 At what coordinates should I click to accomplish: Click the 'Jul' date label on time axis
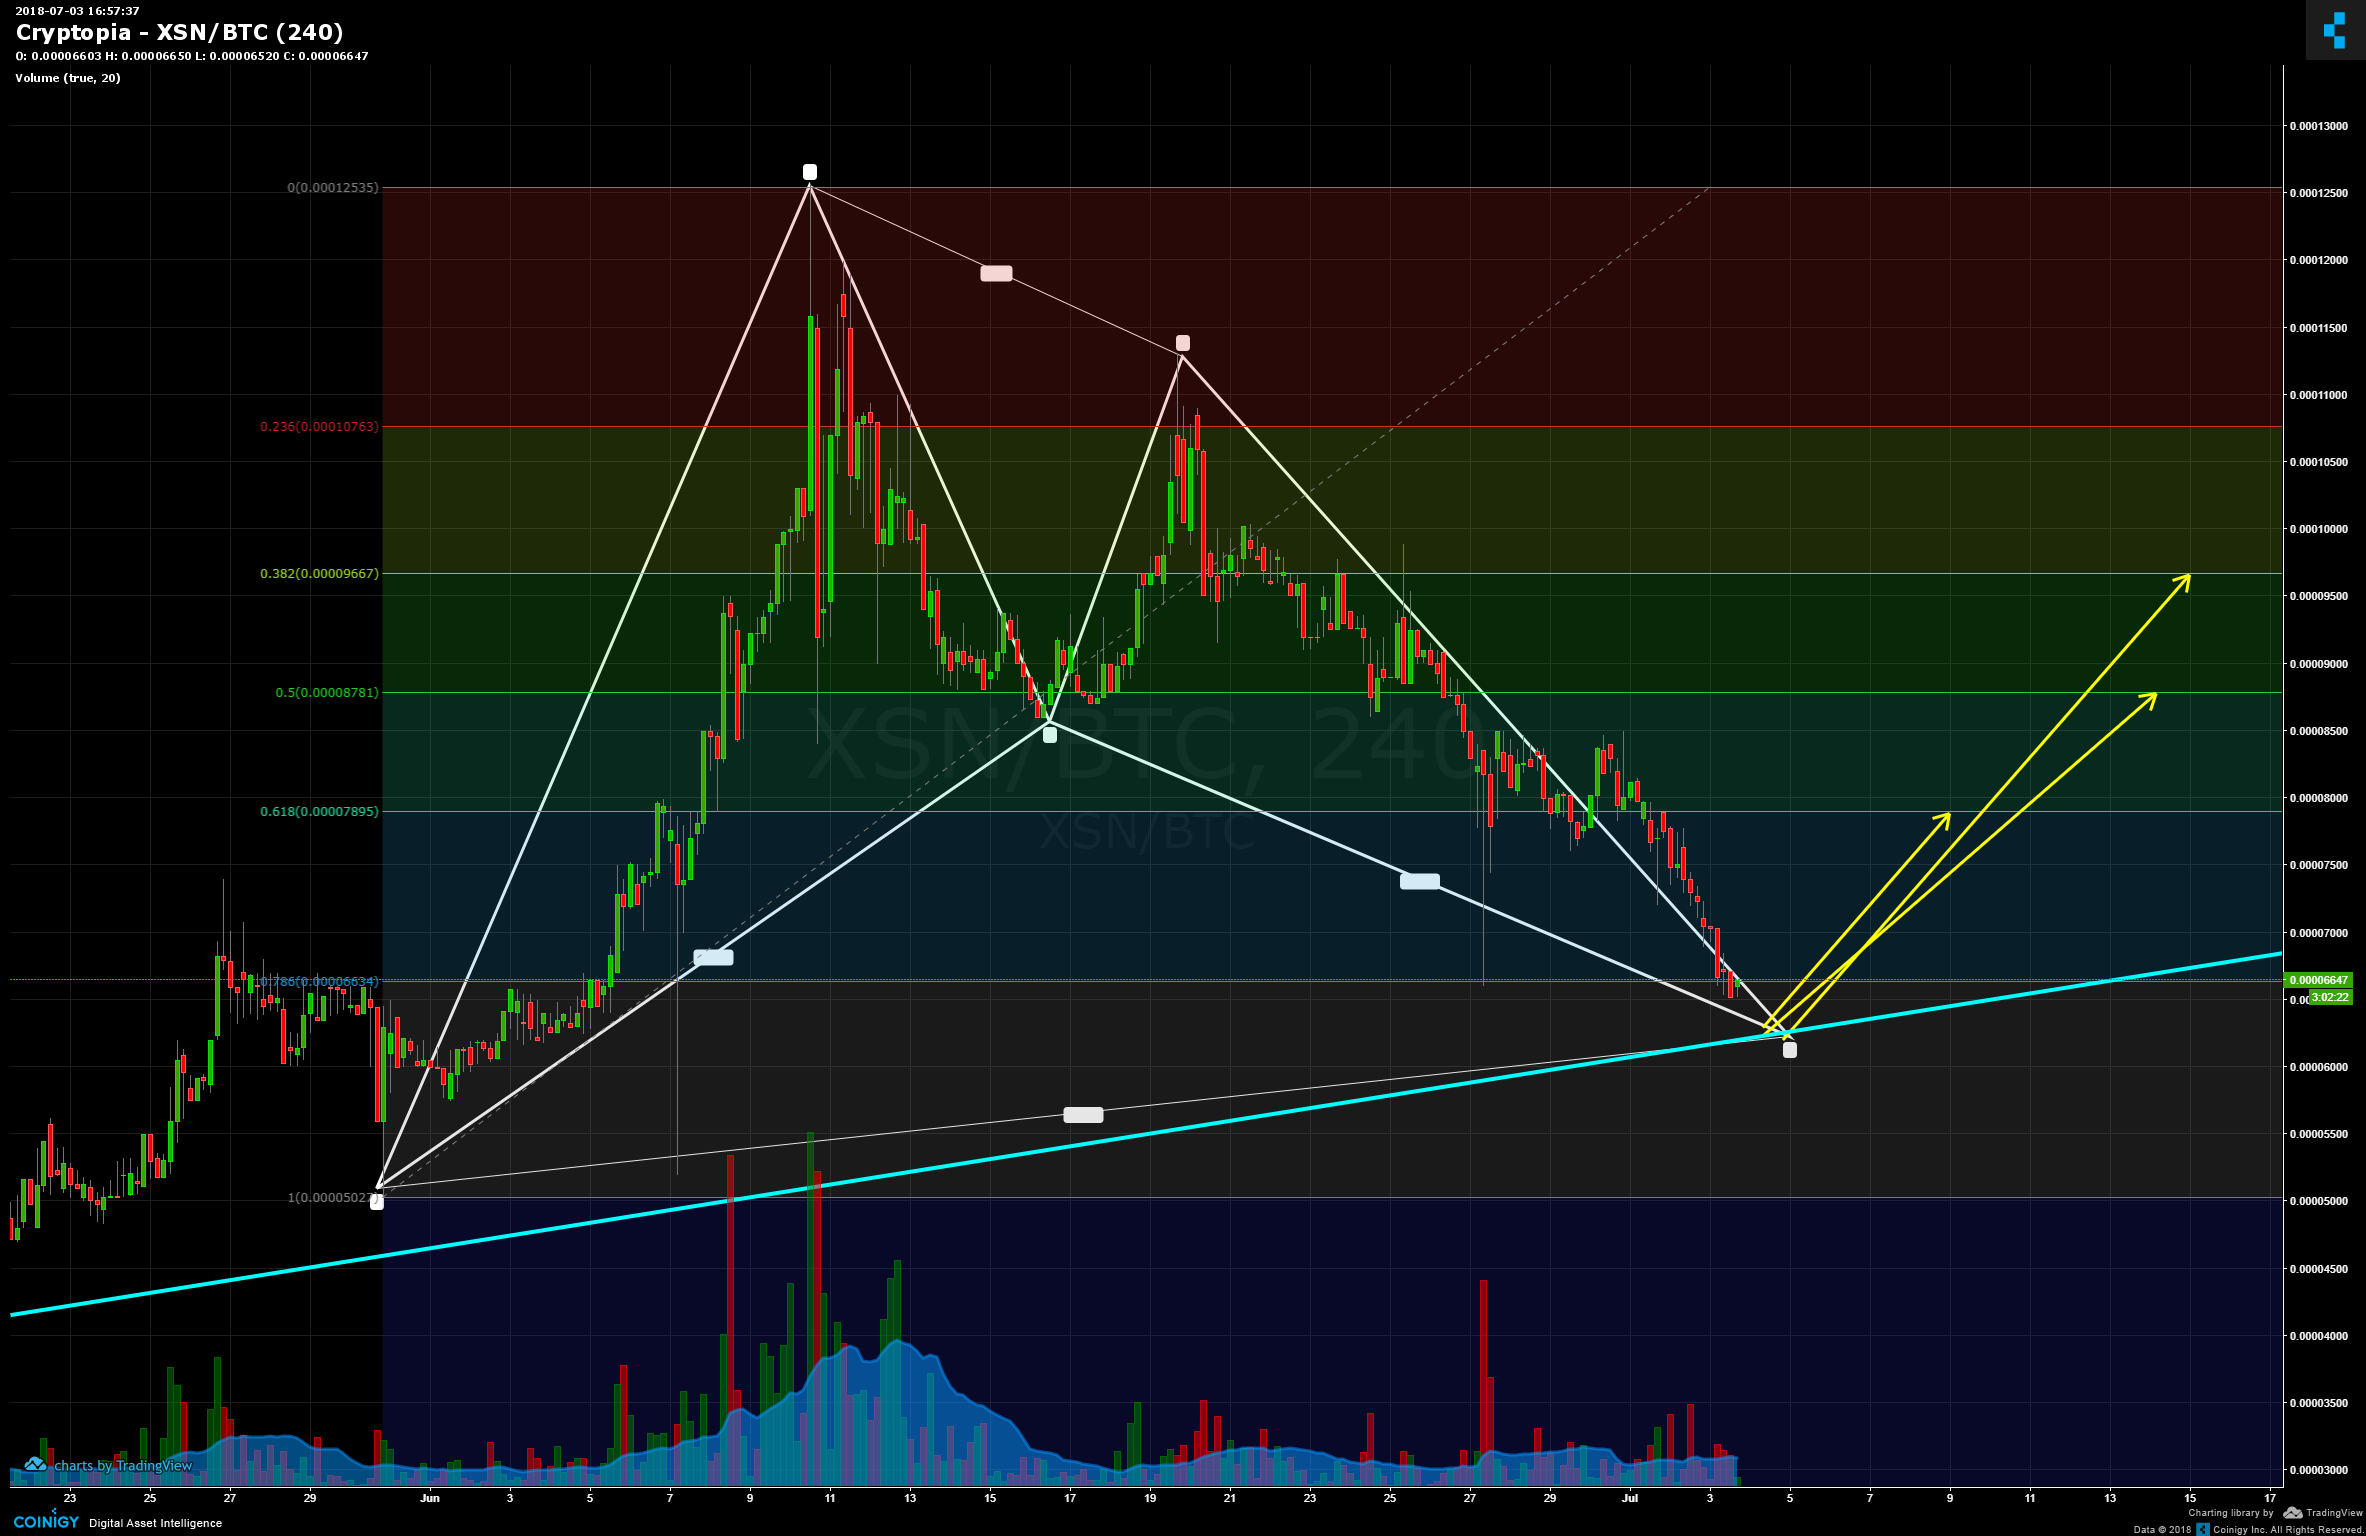1630,1498
